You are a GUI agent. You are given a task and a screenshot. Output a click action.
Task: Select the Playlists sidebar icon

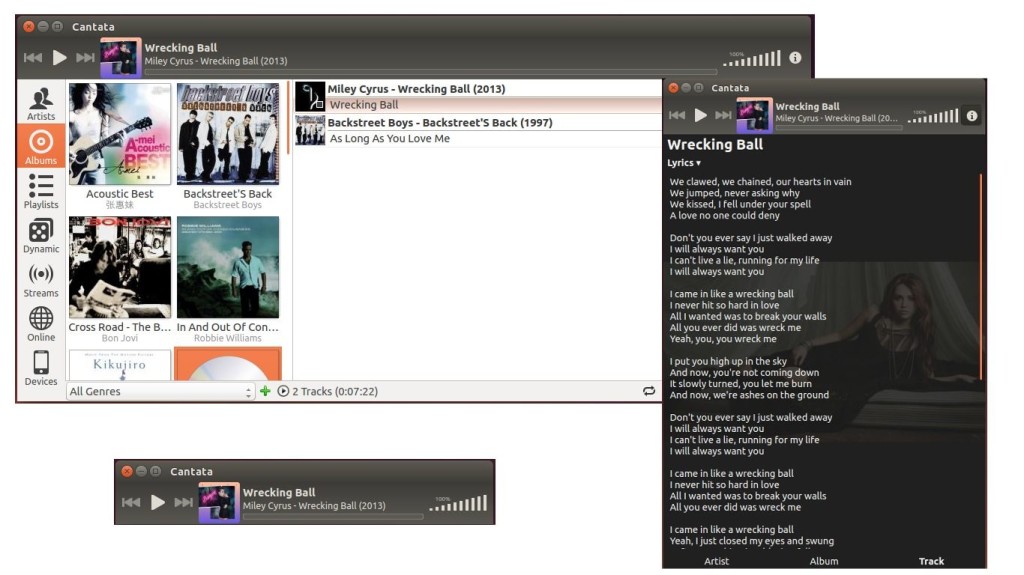tap(40, 191)
